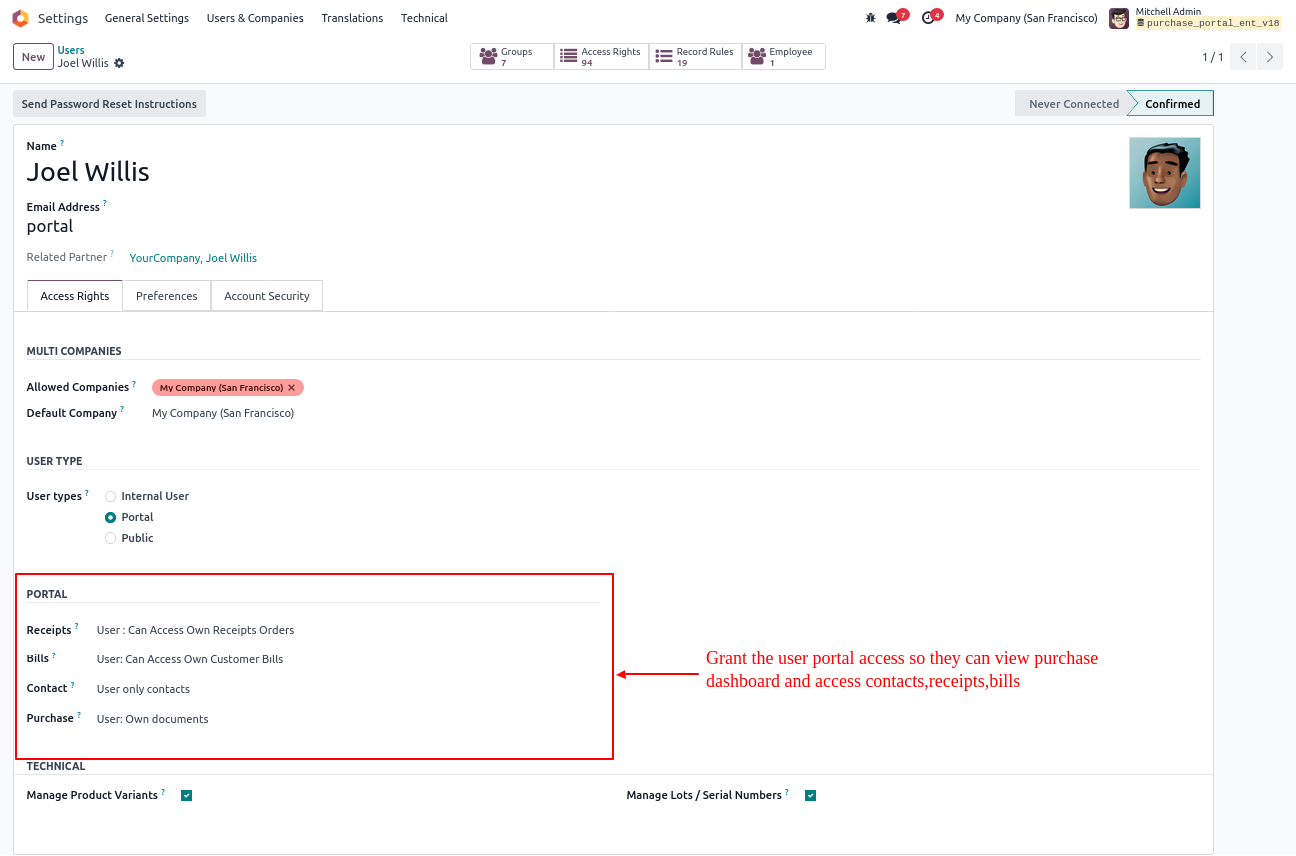Open the chat messages icon

point(894,18)
